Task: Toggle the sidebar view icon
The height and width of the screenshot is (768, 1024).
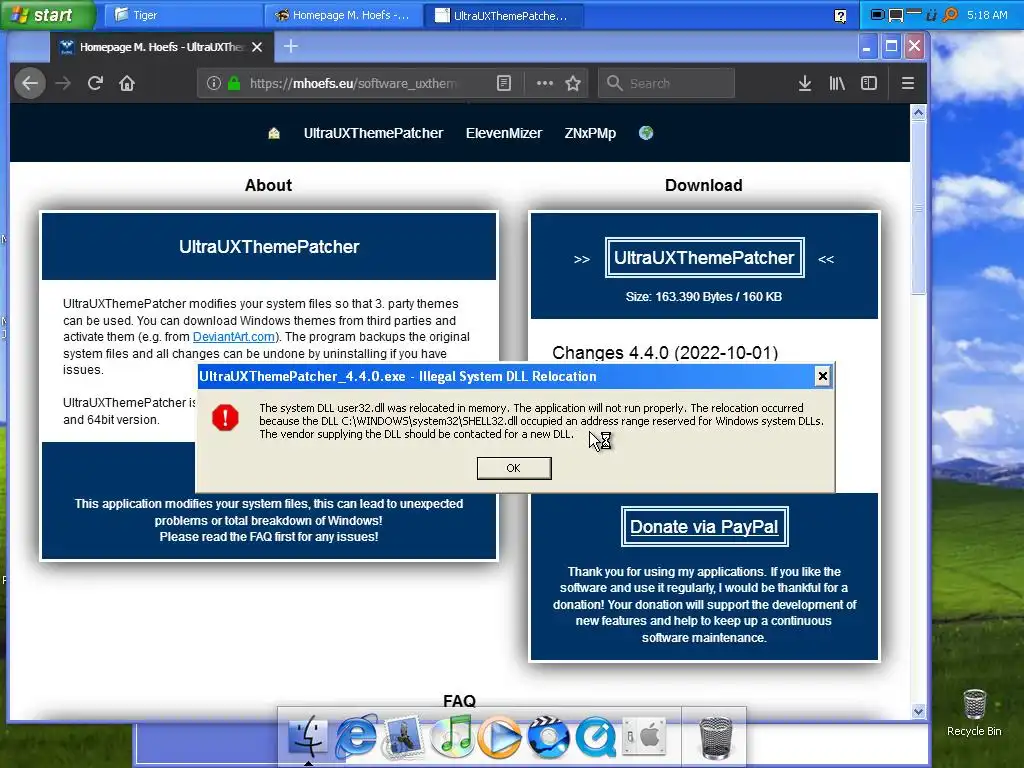Action: point(869,83)
